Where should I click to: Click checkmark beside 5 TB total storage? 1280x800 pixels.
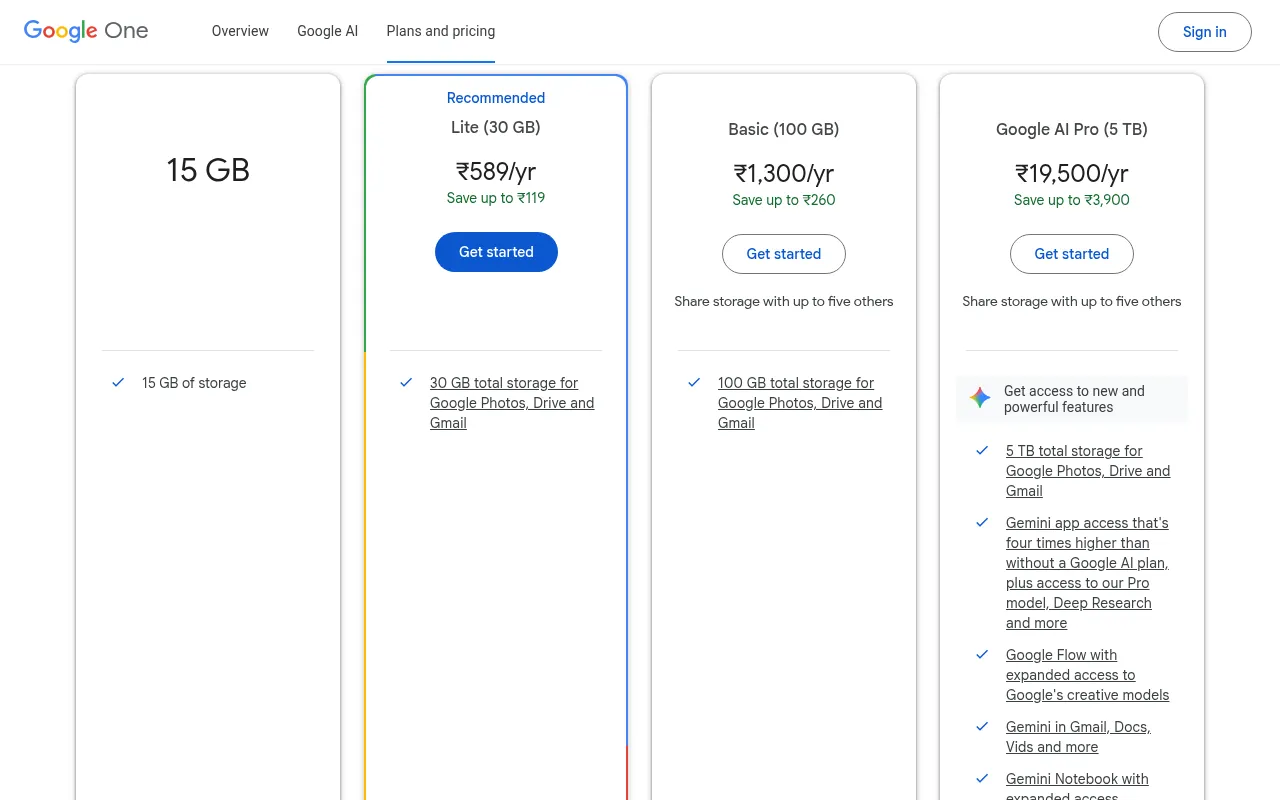point(982,450)
